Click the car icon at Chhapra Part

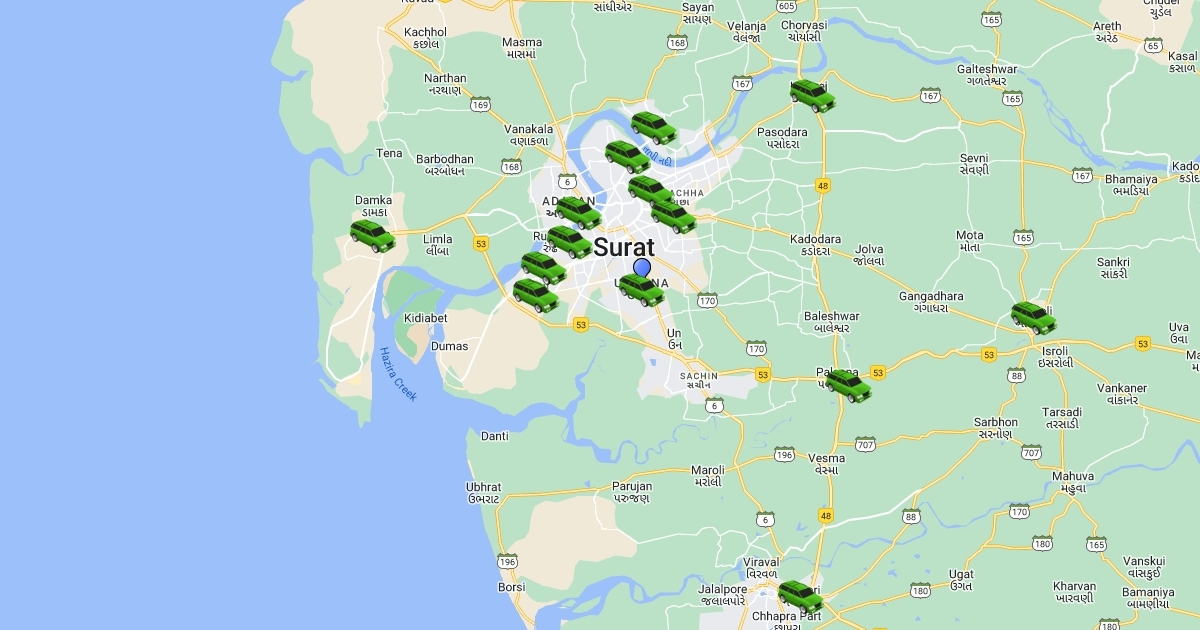coord(801,597)
